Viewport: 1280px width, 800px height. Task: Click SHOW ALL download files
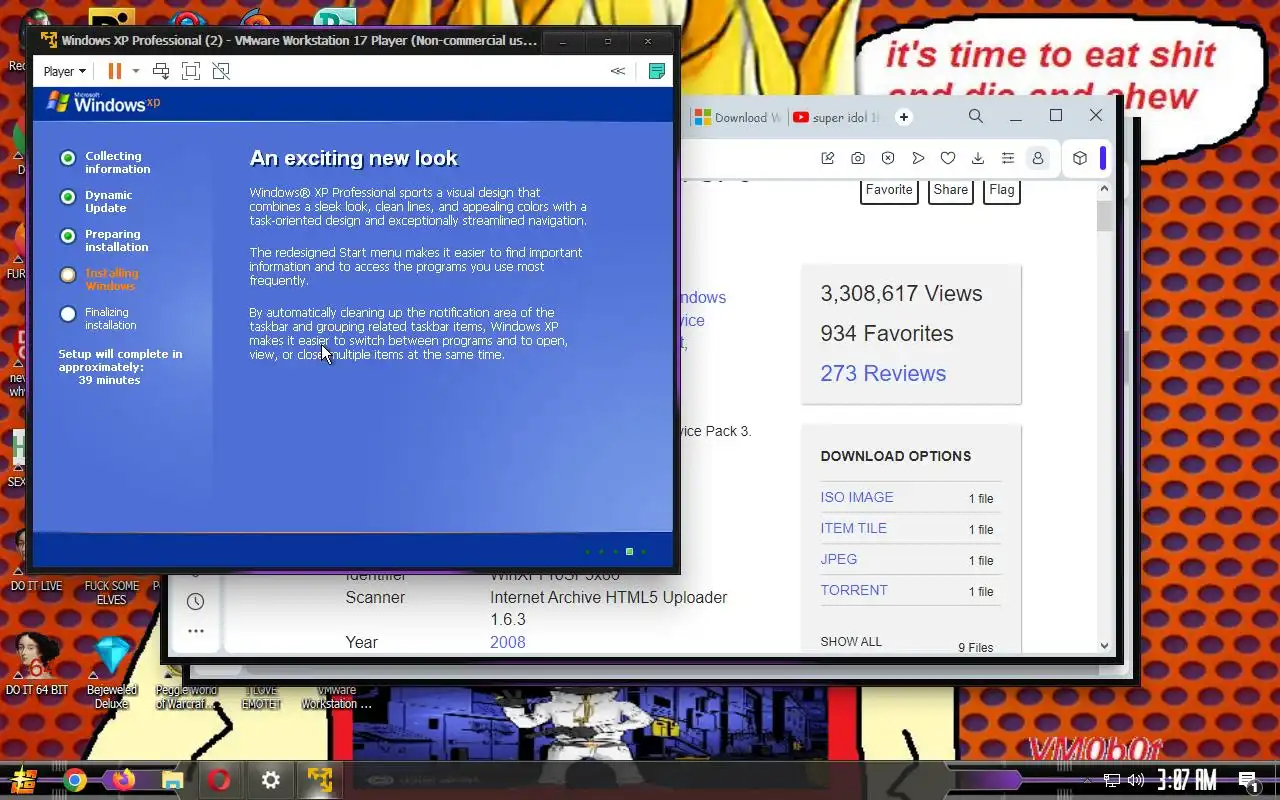click(851, 641)
